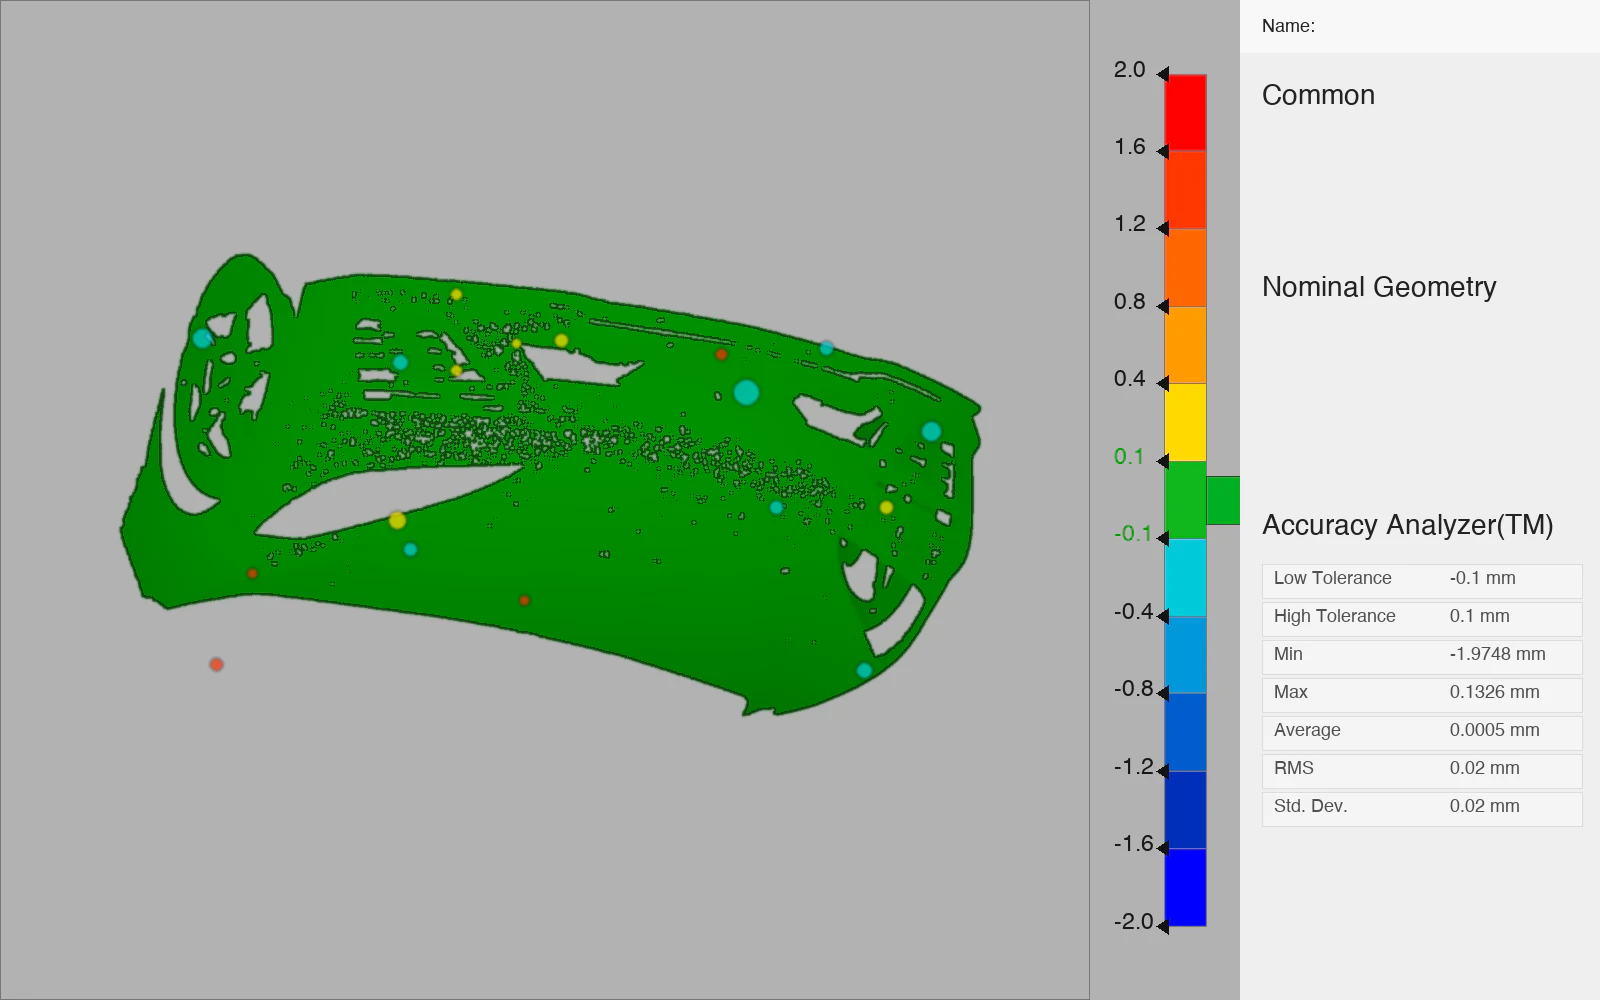Click the large cyan deviation point in mesh center

coord(746,392)
